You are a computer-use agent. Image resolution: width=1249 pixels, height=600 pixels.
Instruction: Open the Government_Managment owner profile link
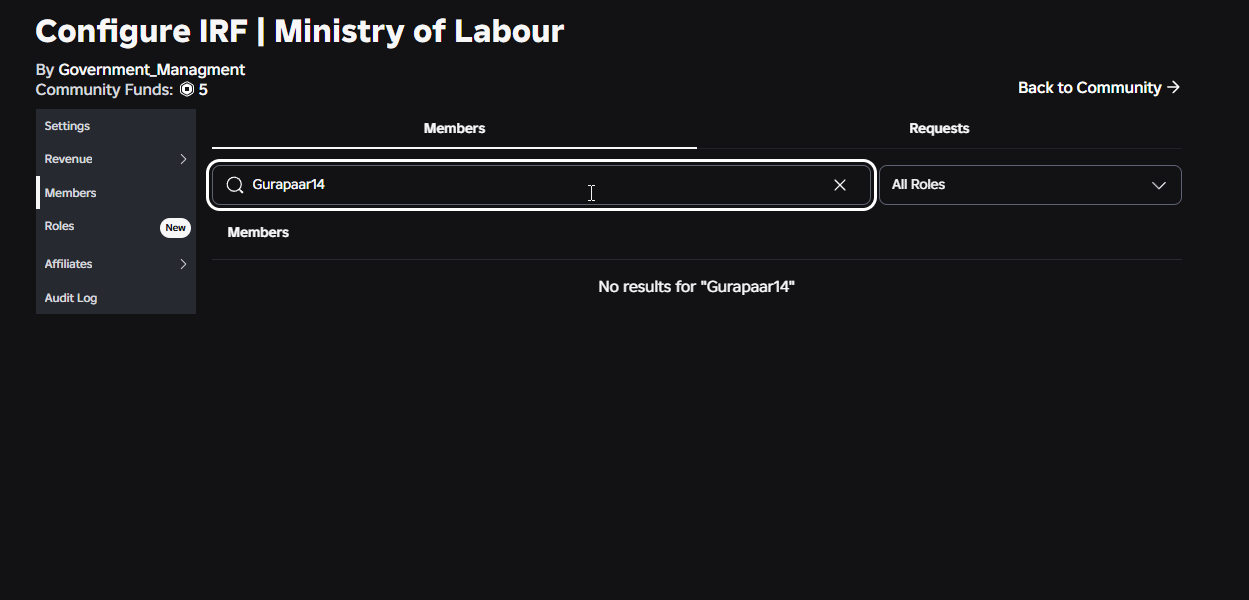coord(152,70)
